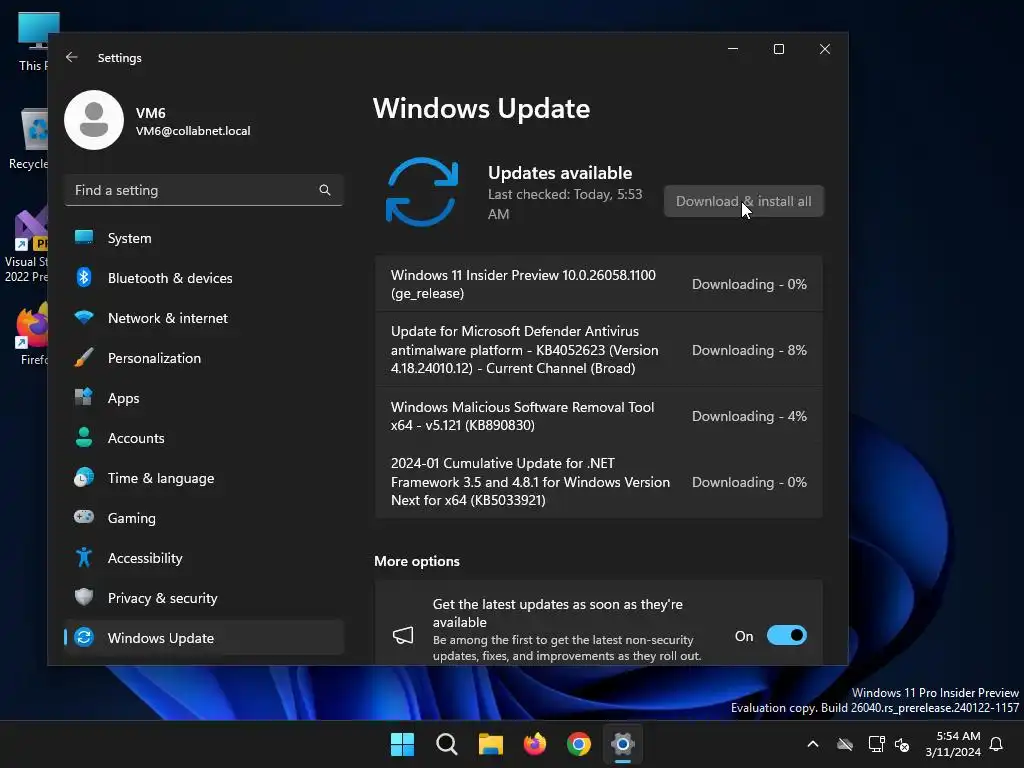Go to Privacy & security
The image size is (1024, 768).
click(204, 598)
